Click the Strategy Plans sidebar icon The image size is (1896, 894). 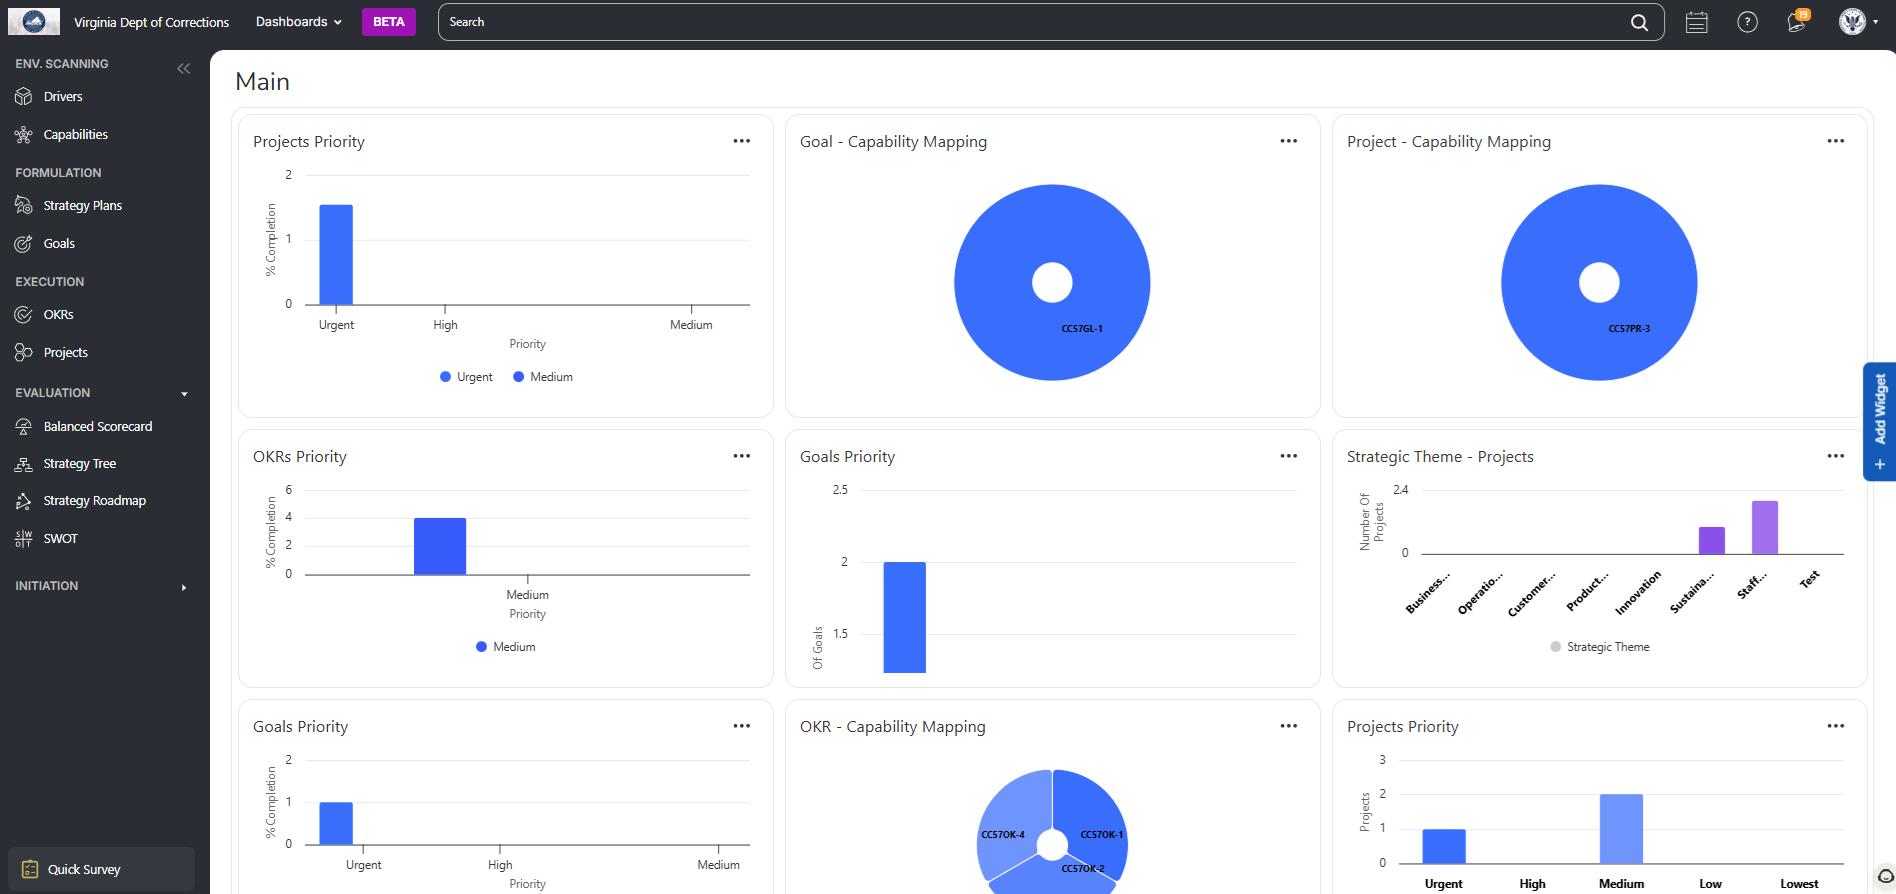click(x=24, y=206)
